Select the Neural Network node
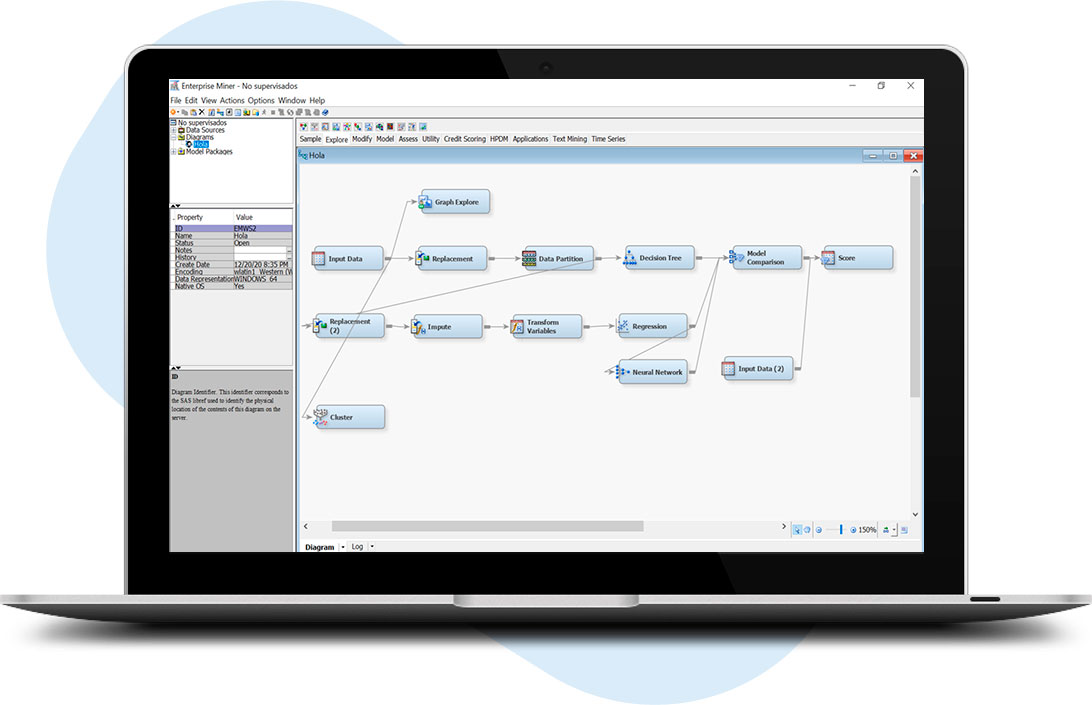This screenshot has width=1092, height=705. [653, 372]
